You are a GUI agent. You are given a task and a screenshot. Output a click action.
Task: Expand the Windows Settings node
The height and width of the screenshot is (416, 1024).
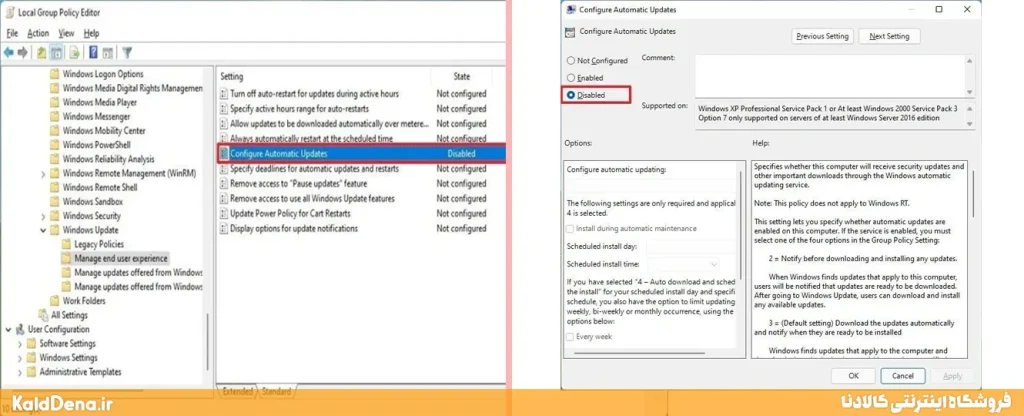coord(20,358)
